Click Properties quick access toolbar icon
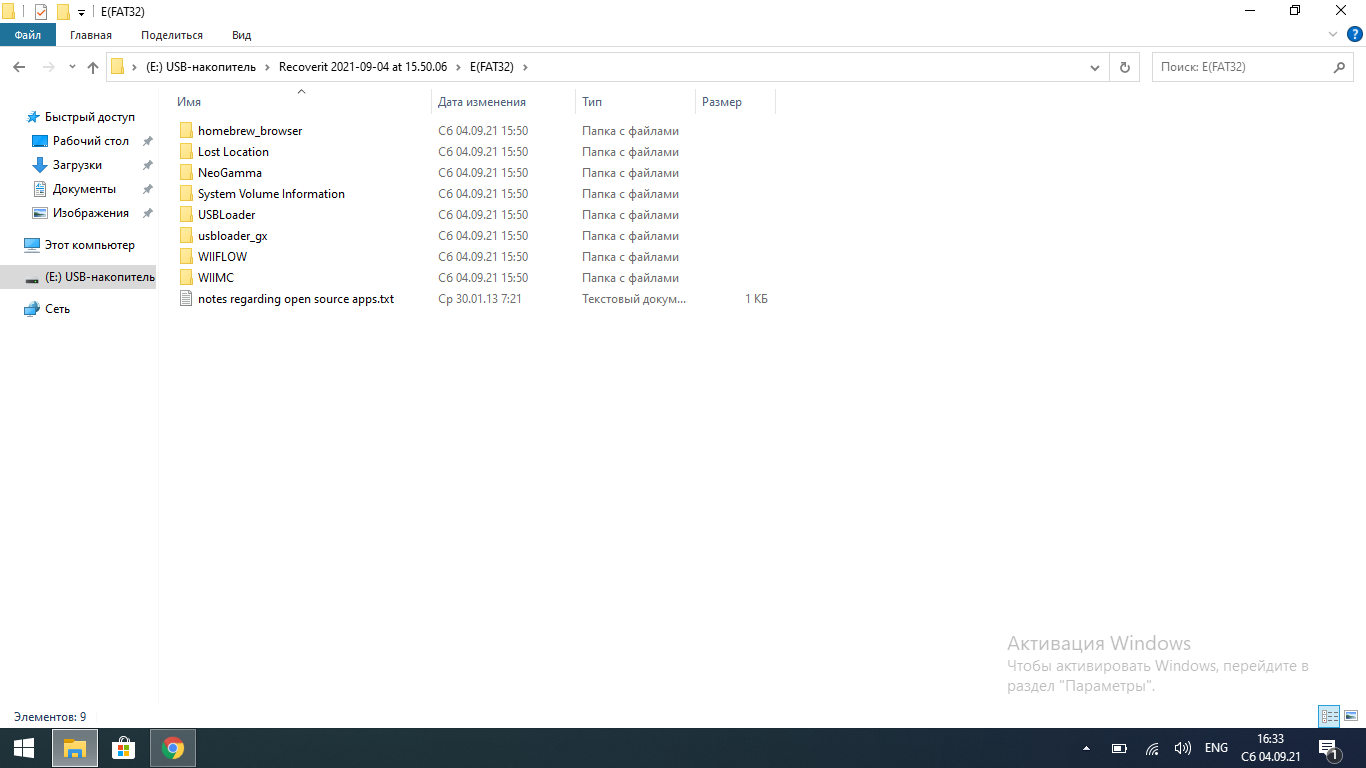Screen dimensions: 1366x768 [x=40, y=11]
